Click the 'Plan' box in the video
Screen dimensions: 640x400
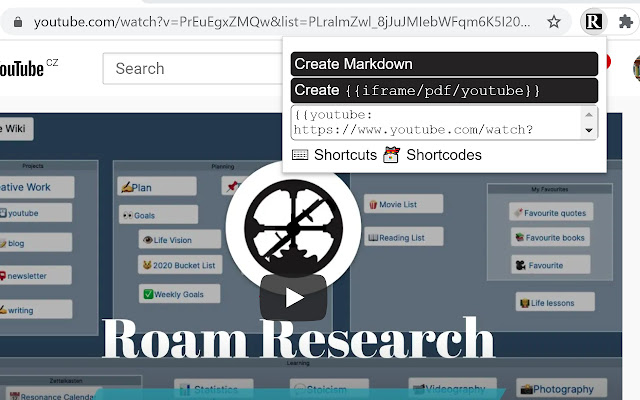click(157, 187)
